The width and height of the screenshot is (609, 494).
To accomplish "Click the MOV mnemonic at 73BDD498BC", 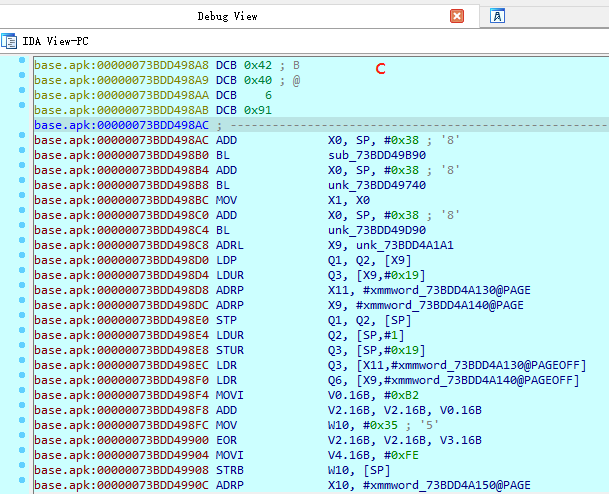I will click(x=226, y=200).
